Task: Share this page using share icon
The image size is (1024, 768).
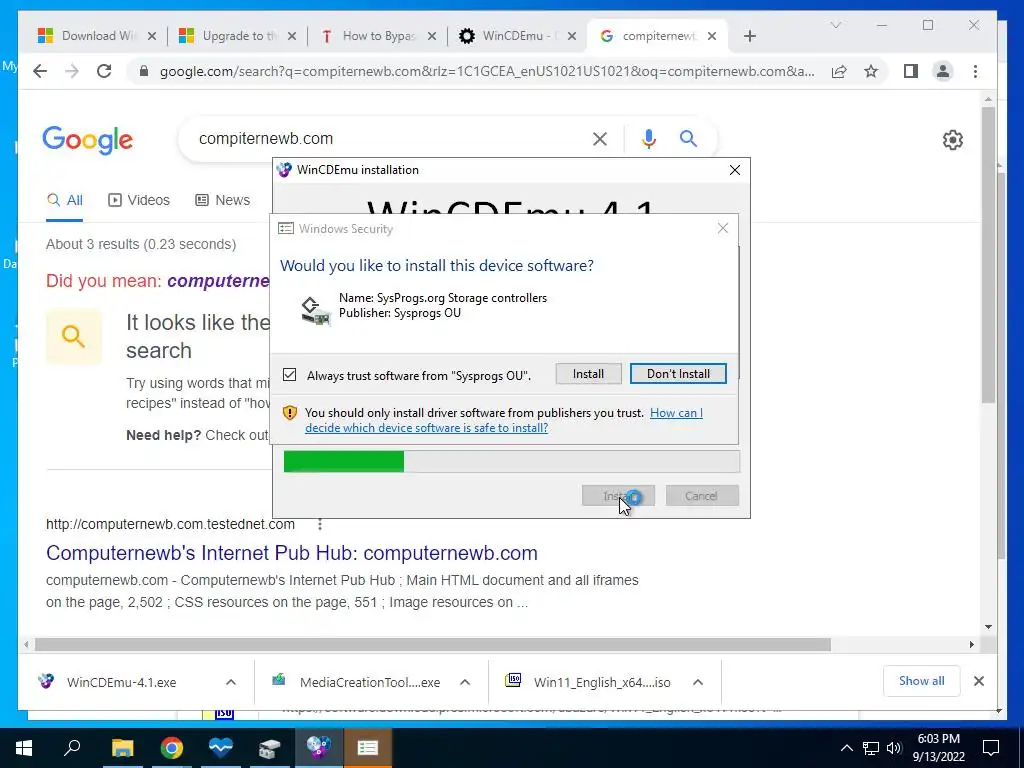Action: pyautogui.click(x=839, y=71)
